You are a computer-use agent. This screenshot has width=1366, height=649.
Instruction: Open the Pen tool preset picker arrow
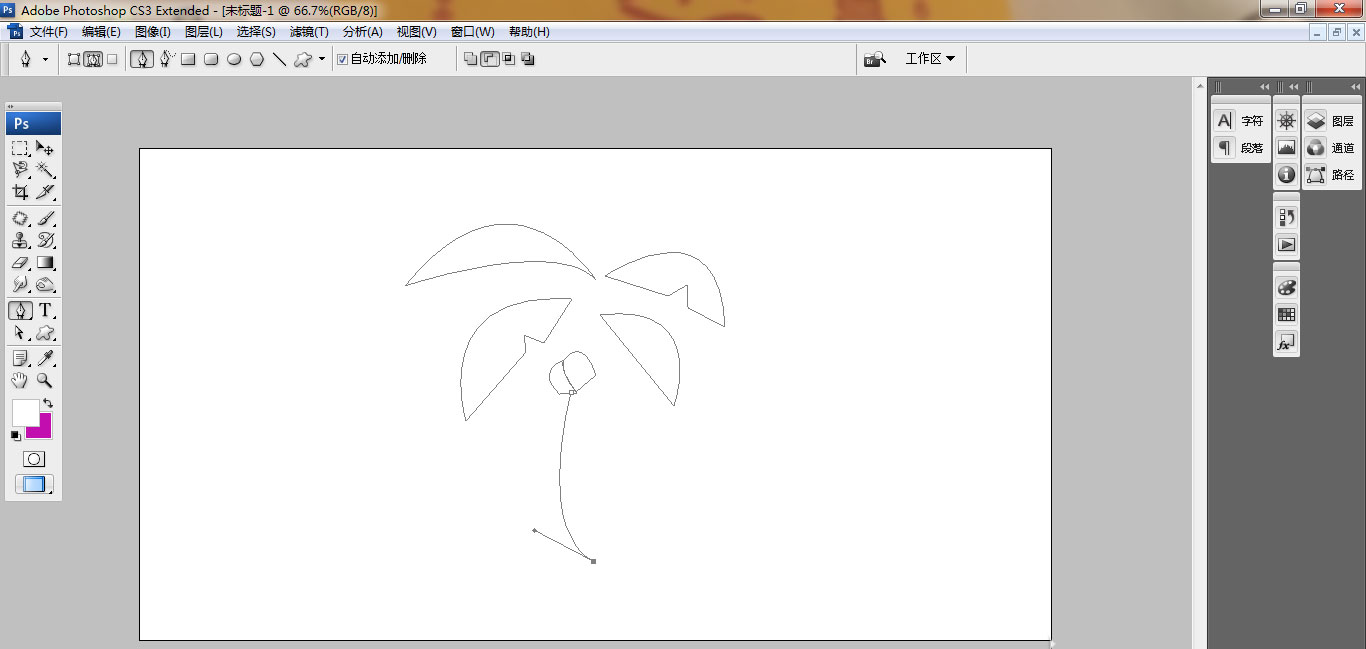pyautogui.click(x=45, y=60)
